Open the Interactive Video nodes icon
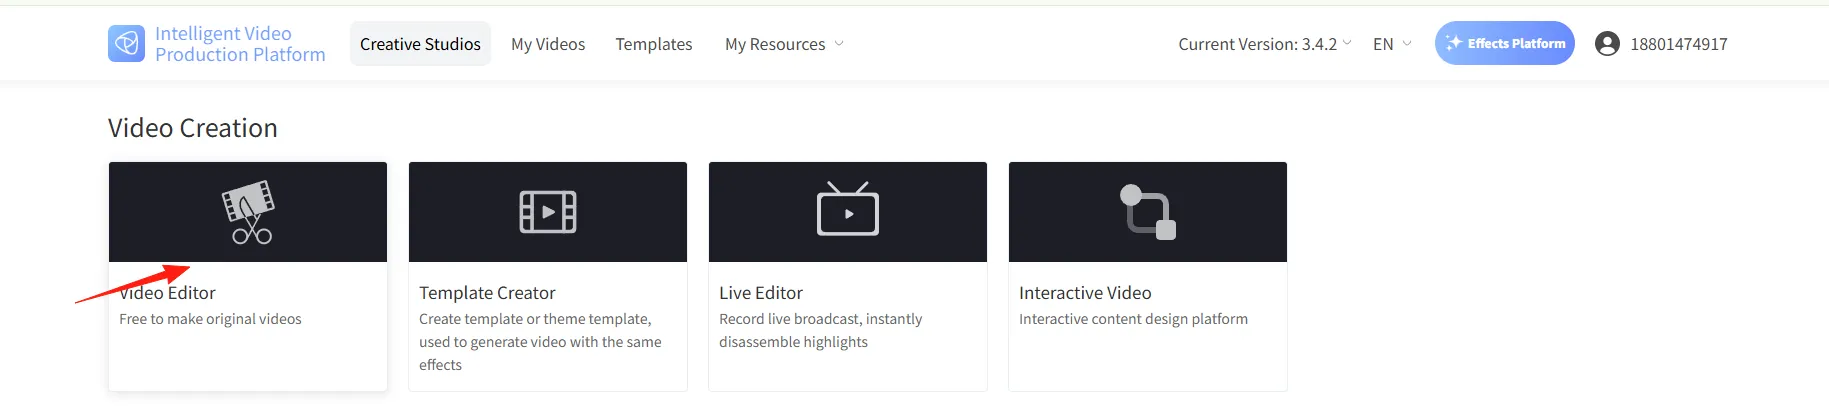Image resolution: width=1829 pixels, height=417 pixels. coord(1148,212)
